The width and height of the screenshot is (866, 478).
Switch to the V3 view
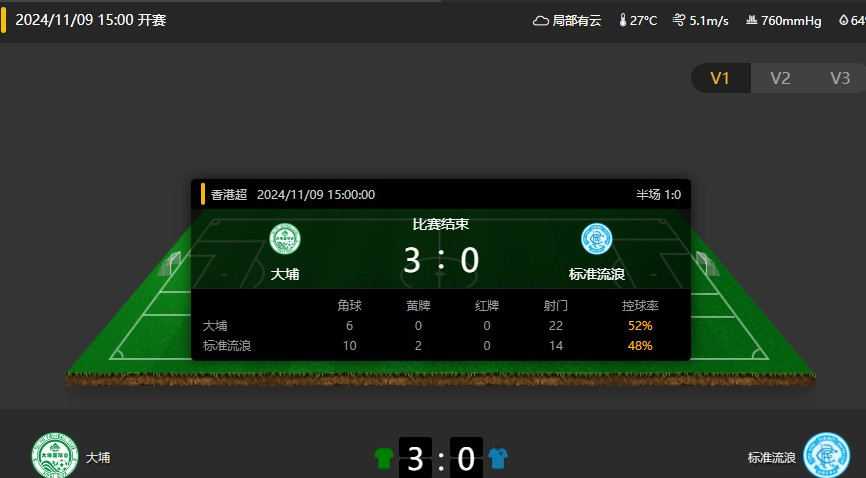[839, 78]
